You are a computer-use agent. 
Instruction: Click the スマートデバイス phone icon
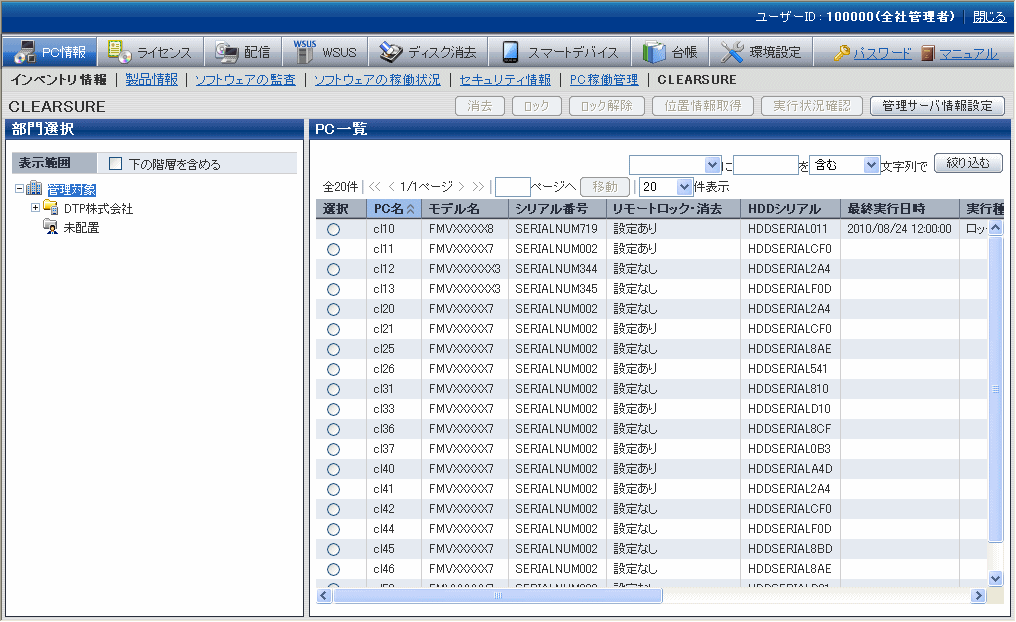(510, 52)
